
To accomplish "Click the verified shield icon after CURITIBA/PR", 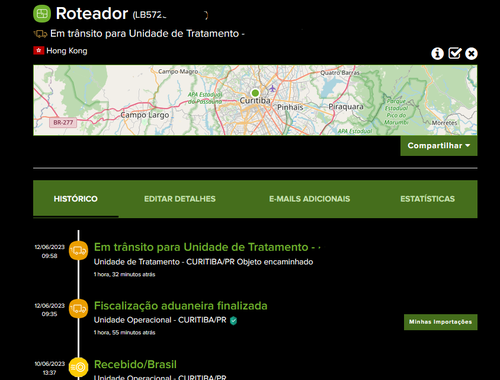I will 233,321.
